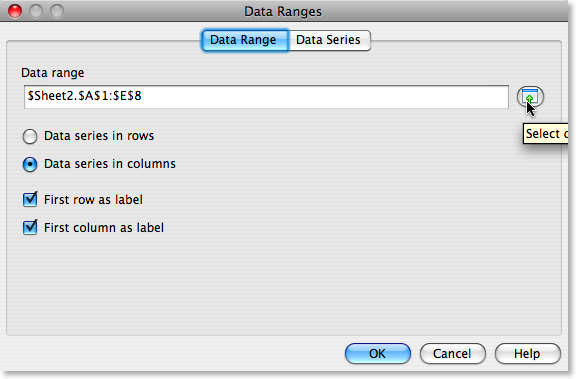Click the 'Data series in rows' label text

pos(99,136)
